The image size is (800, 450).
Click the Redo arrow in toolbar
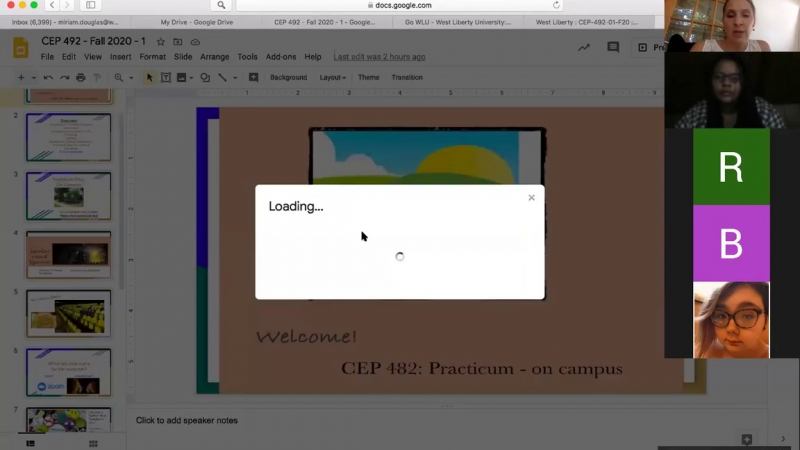(x=64, y=78)
